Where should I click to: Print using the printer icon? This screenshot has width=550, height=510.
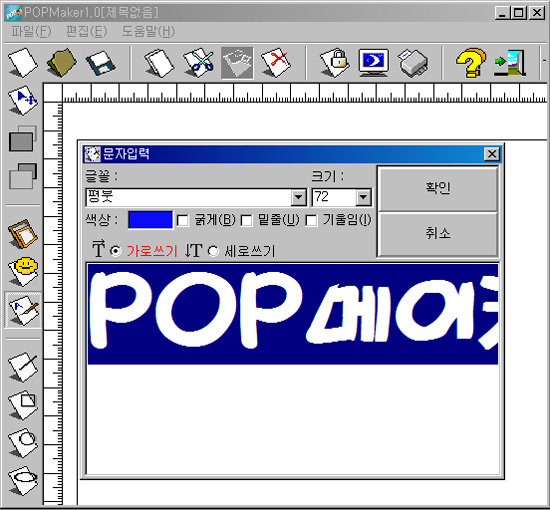[x=413, y=63]
